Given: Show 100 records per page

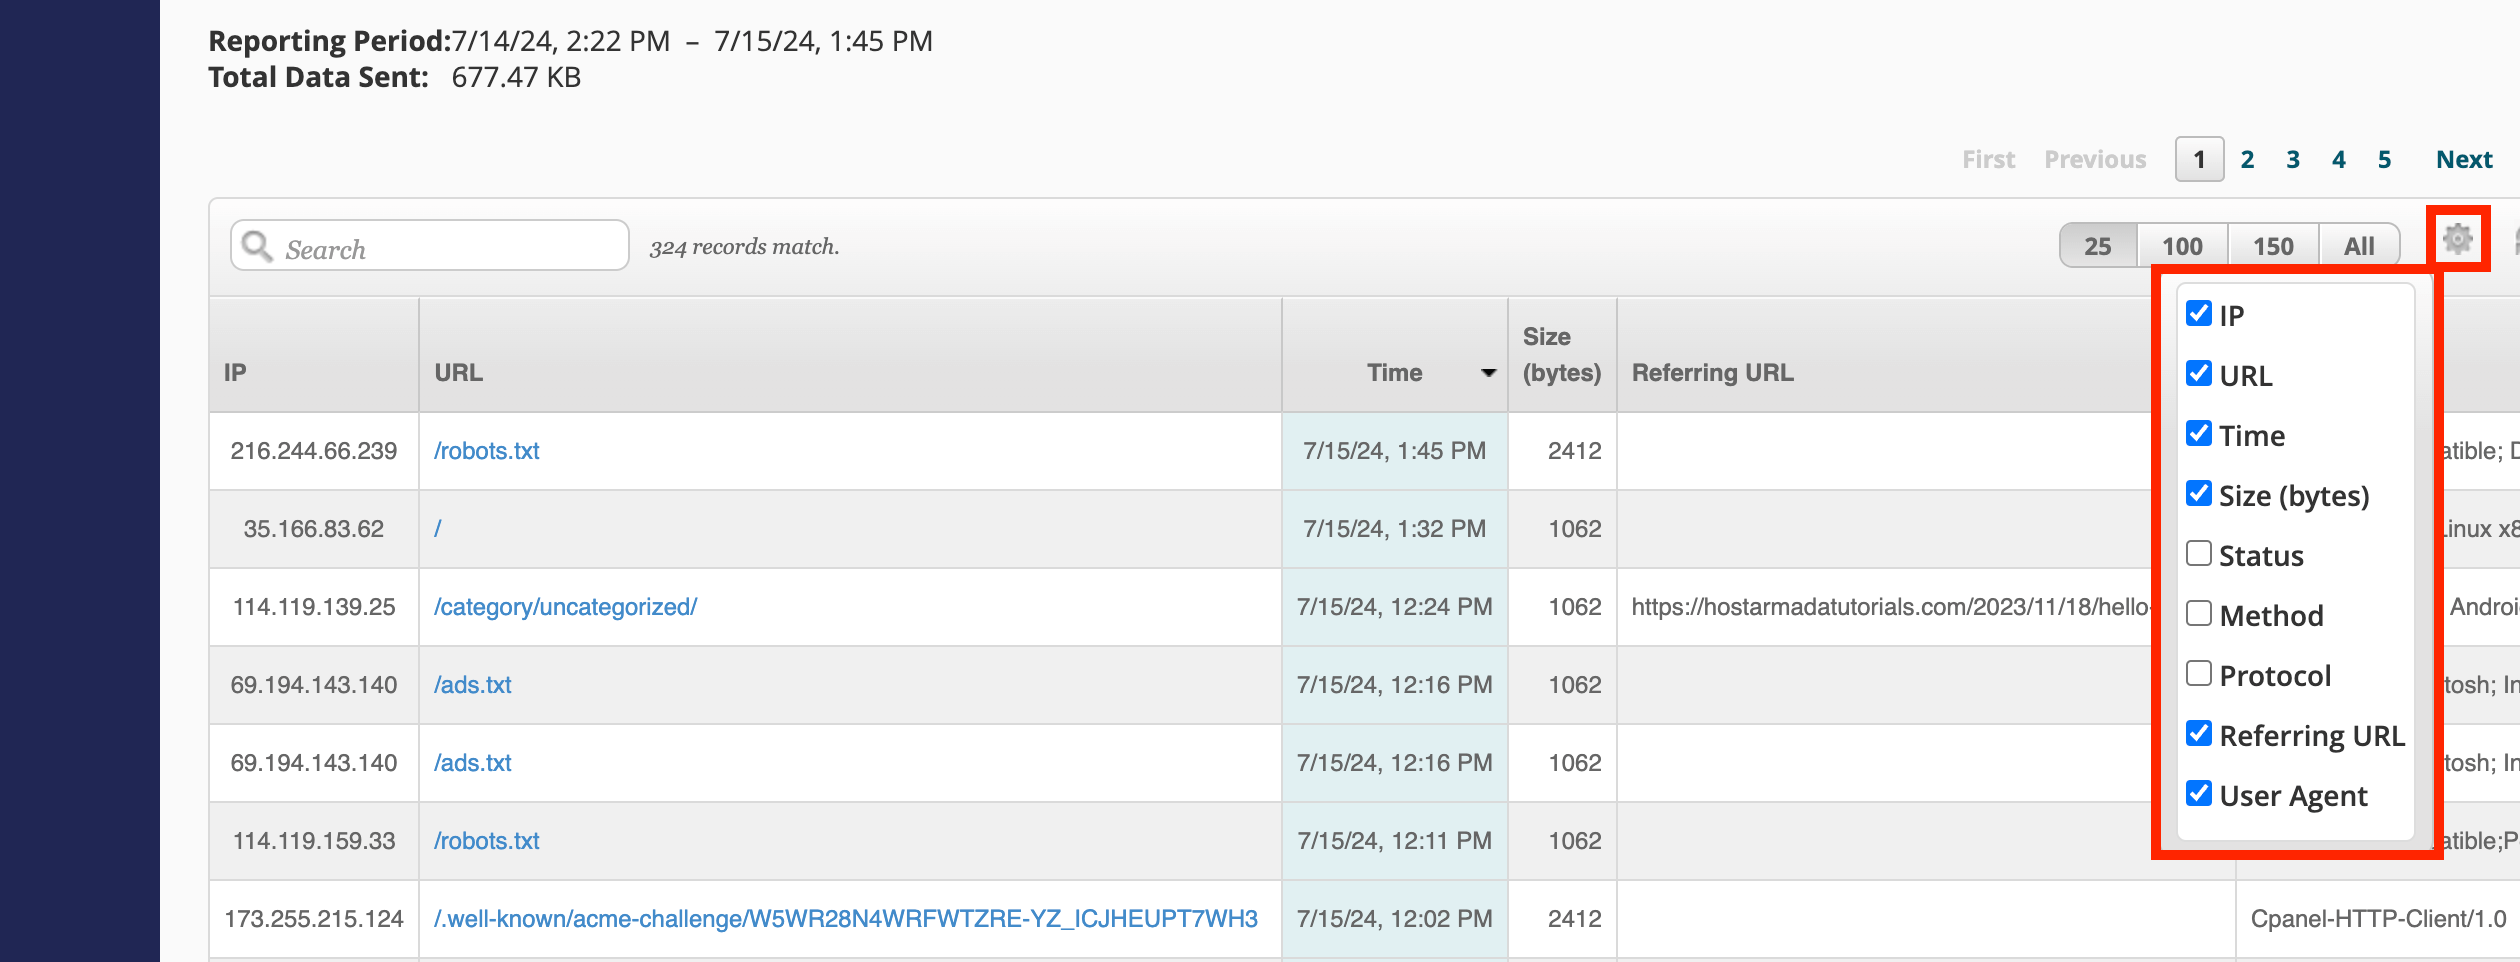Looking at the screenshot, I should (x=2182, y=246).
